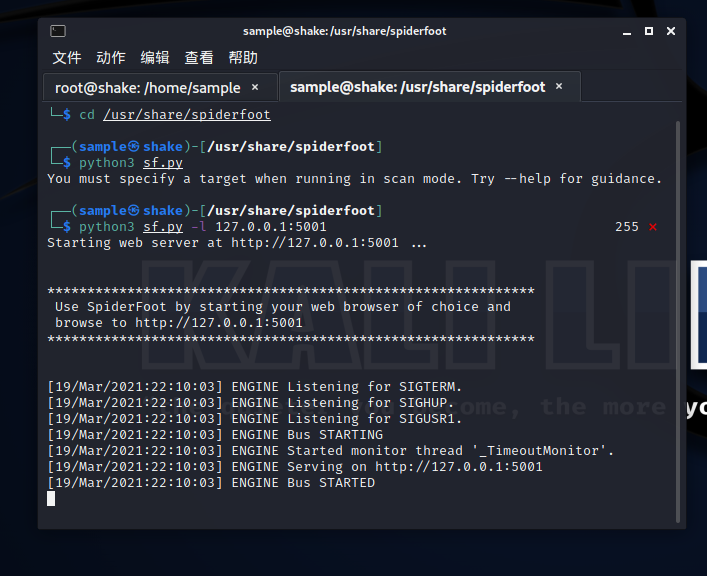The image size is (707, 576).
Task: Click the 'python3 sf.py -l 127.0.0.1:5001' command
Action: (203, 227)
